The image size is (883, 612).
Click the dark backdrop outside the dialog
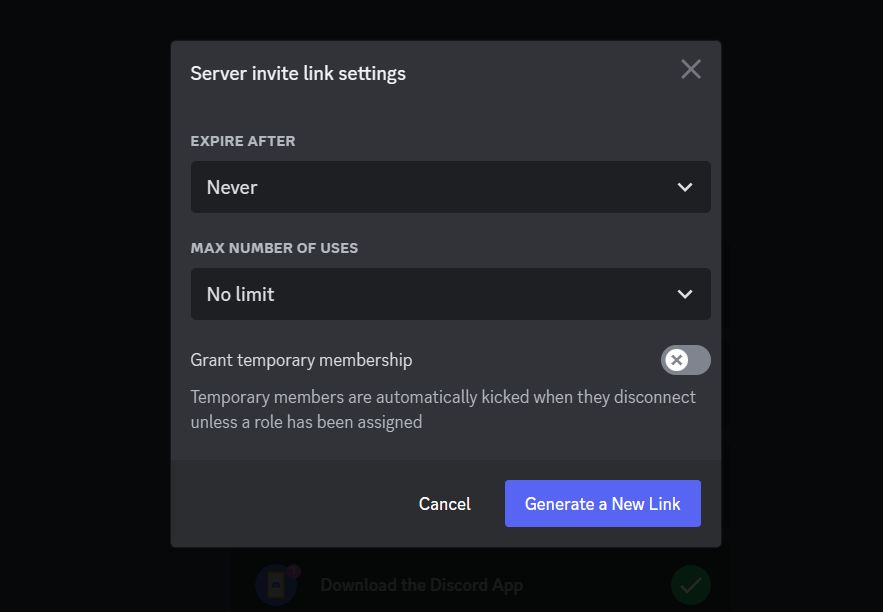click(x=84, y=304)
